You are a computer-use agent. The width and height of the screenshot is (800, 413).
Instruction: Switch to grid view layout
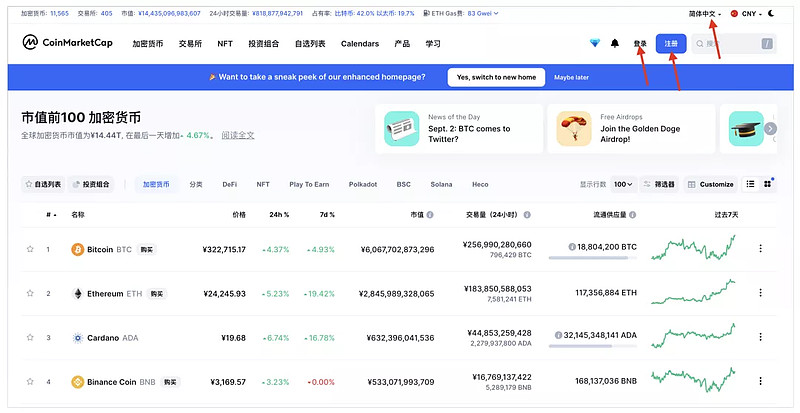click(767, 184)
